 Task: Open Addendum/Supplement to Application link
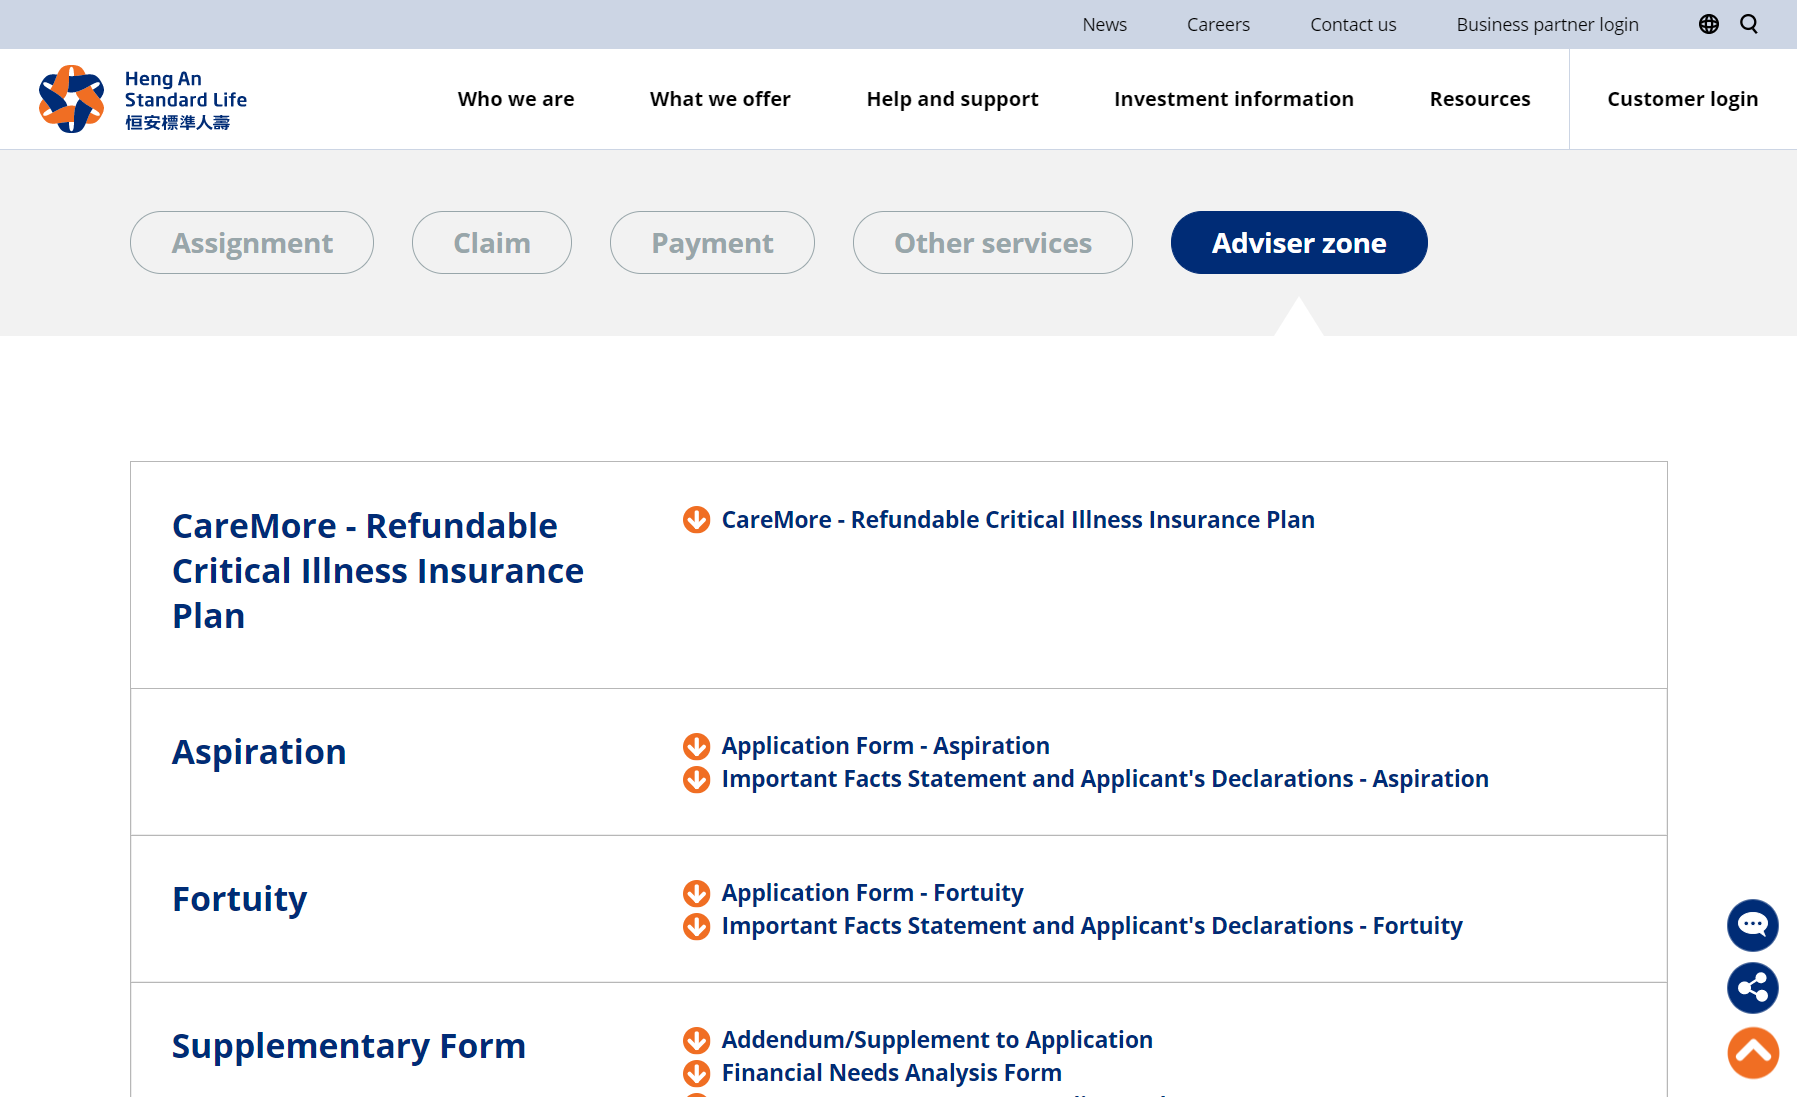(937, 1040)
